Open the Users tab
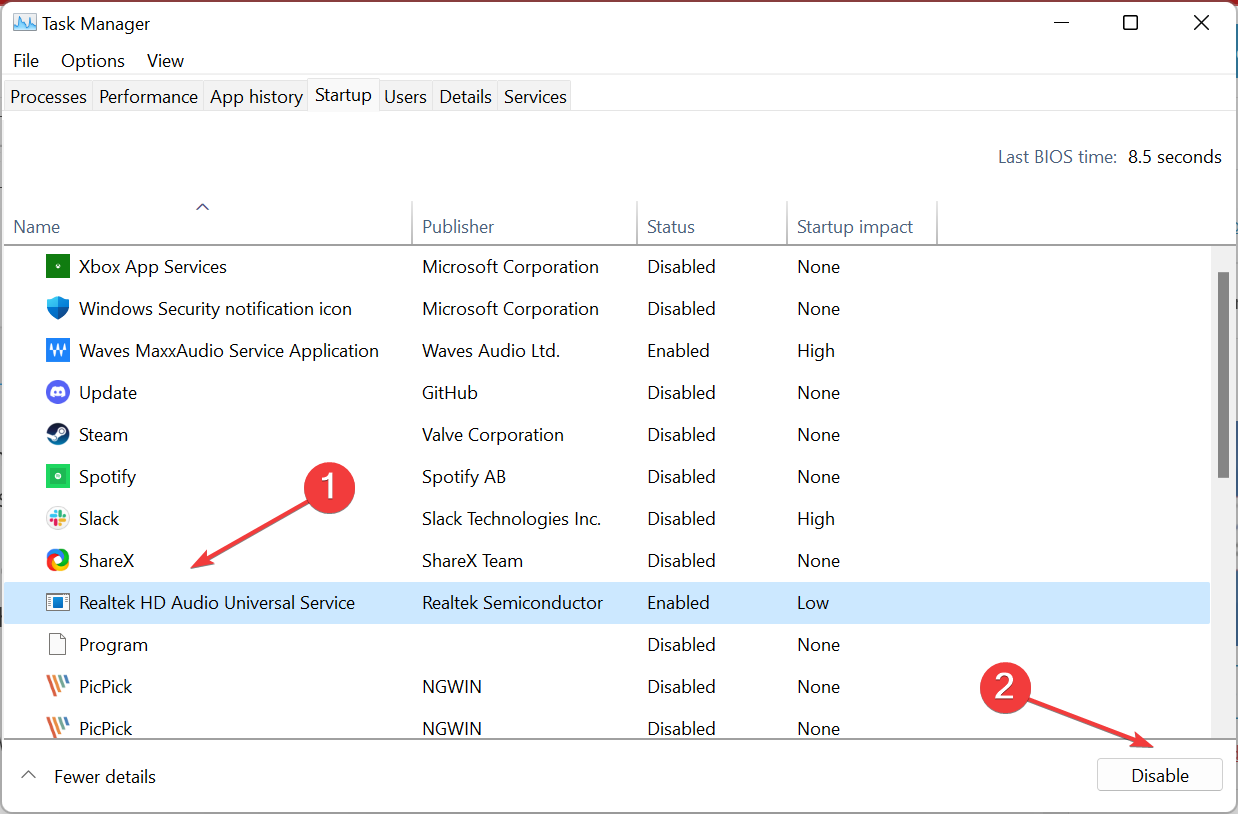Viewport: 1238px width, 814px height. pos(406,97)
